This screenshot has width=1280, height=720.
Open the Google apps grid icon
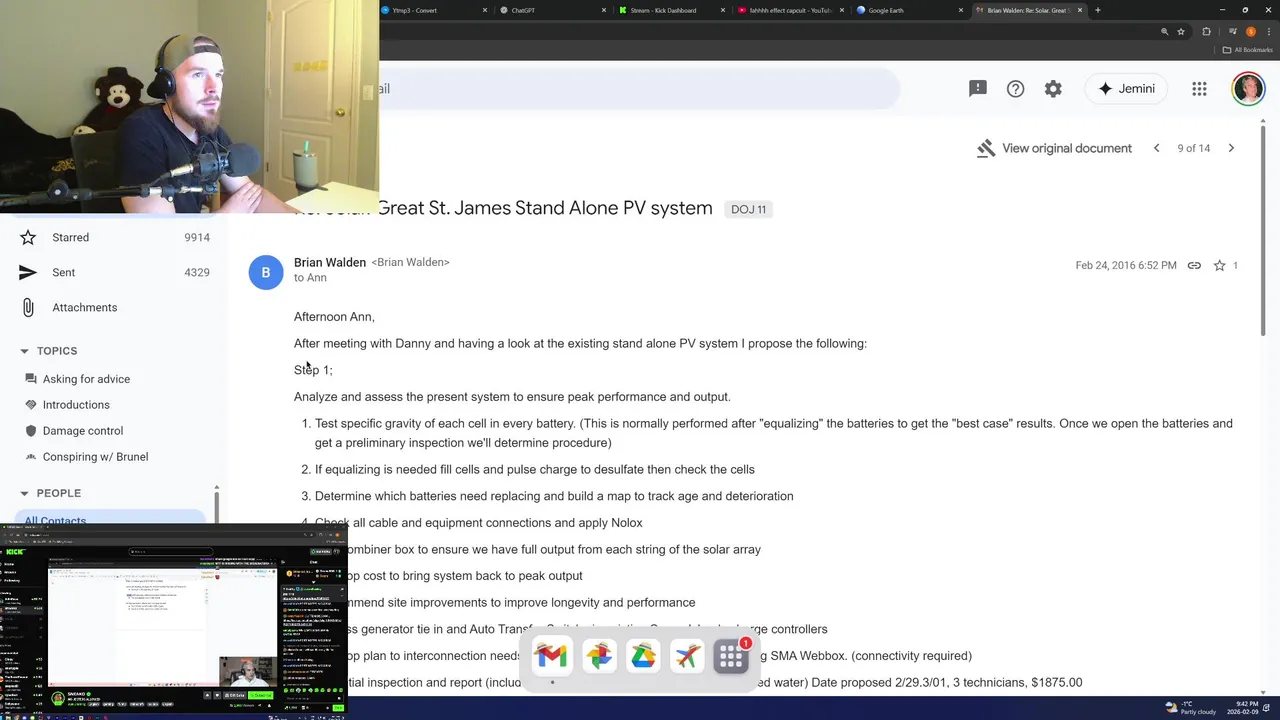pyautogui.click(x=1199, y=88)
